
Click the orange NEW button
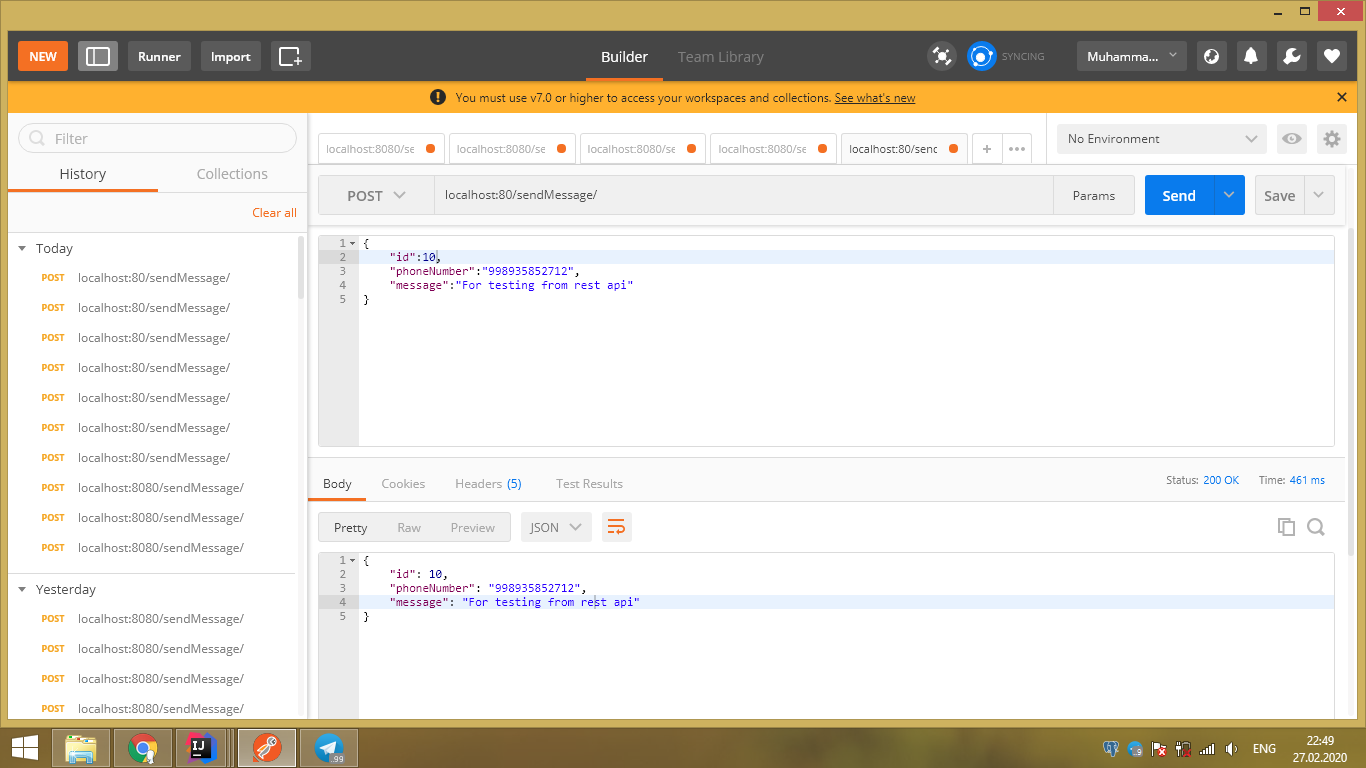43,56
